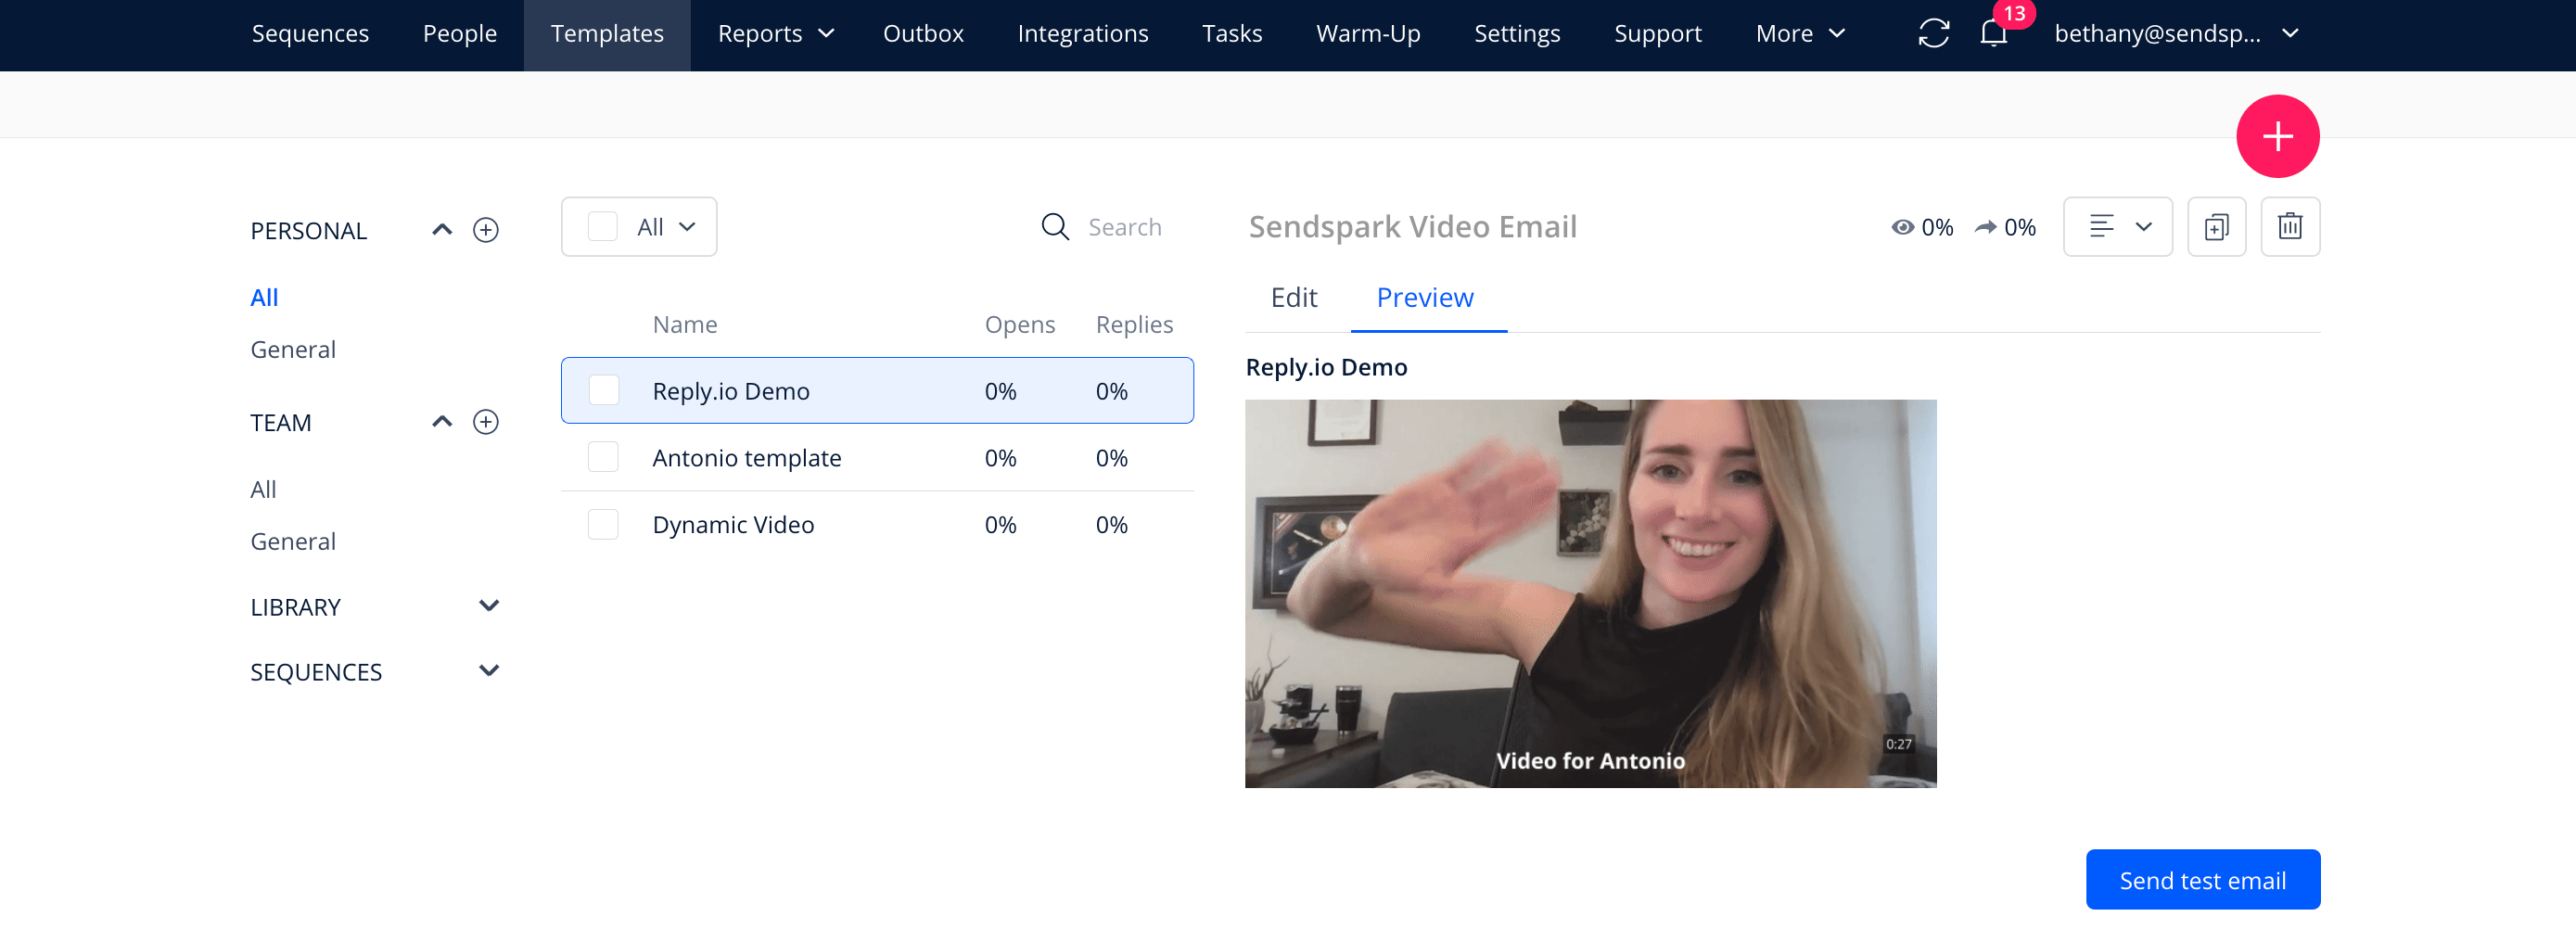The image size is (2576, 942).
Task: Open the Settings page
Action: click(1516, 34)
